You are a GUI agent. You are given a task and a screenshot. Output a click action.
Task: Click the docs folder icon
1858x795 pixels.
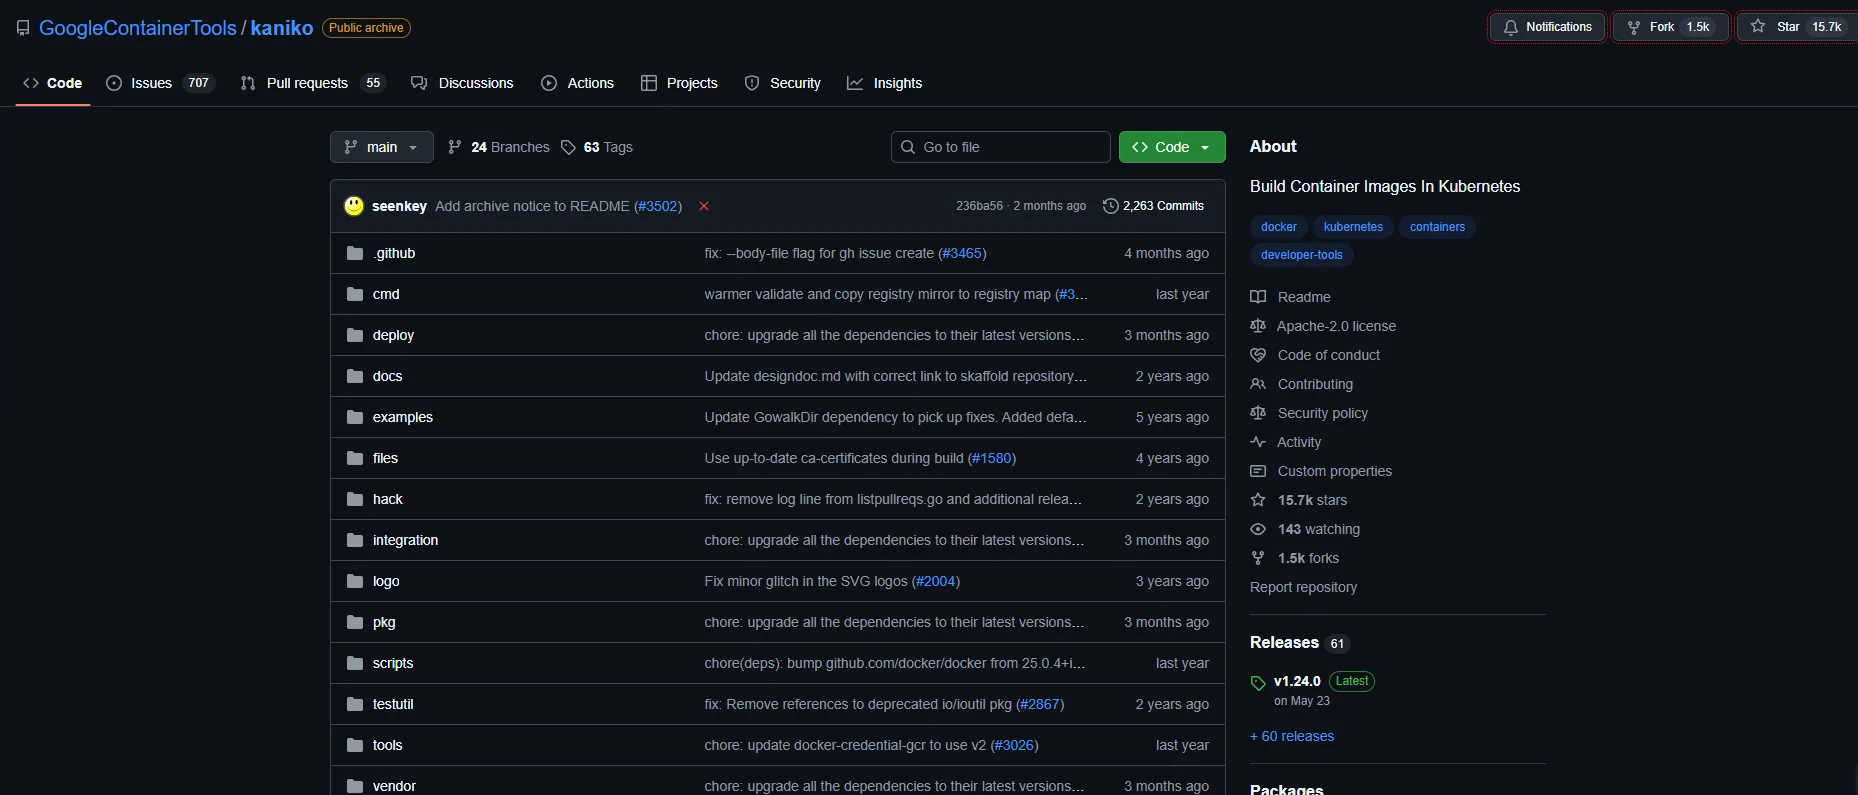click(x=355, y=376)
